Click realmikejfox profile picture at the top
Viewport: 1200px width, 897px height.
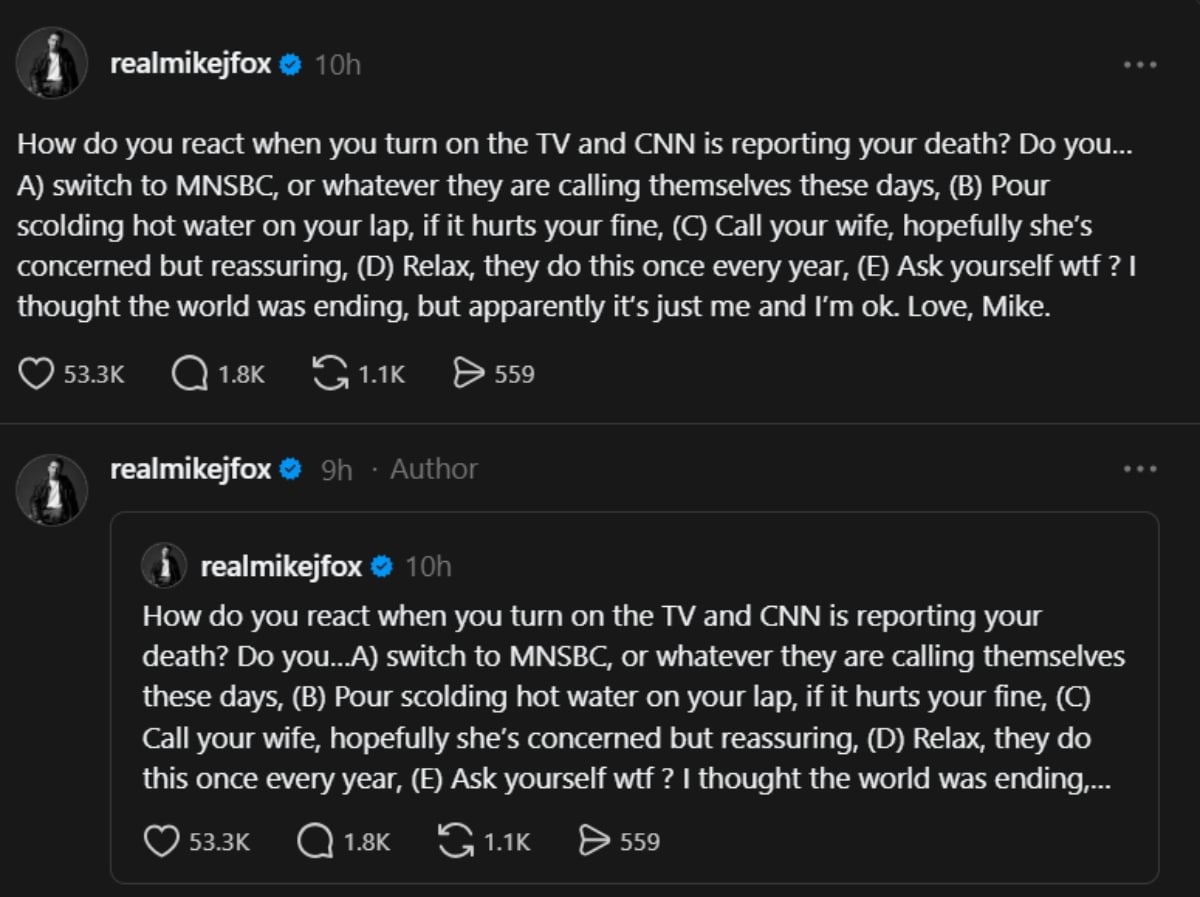click(x=51, y=63)
